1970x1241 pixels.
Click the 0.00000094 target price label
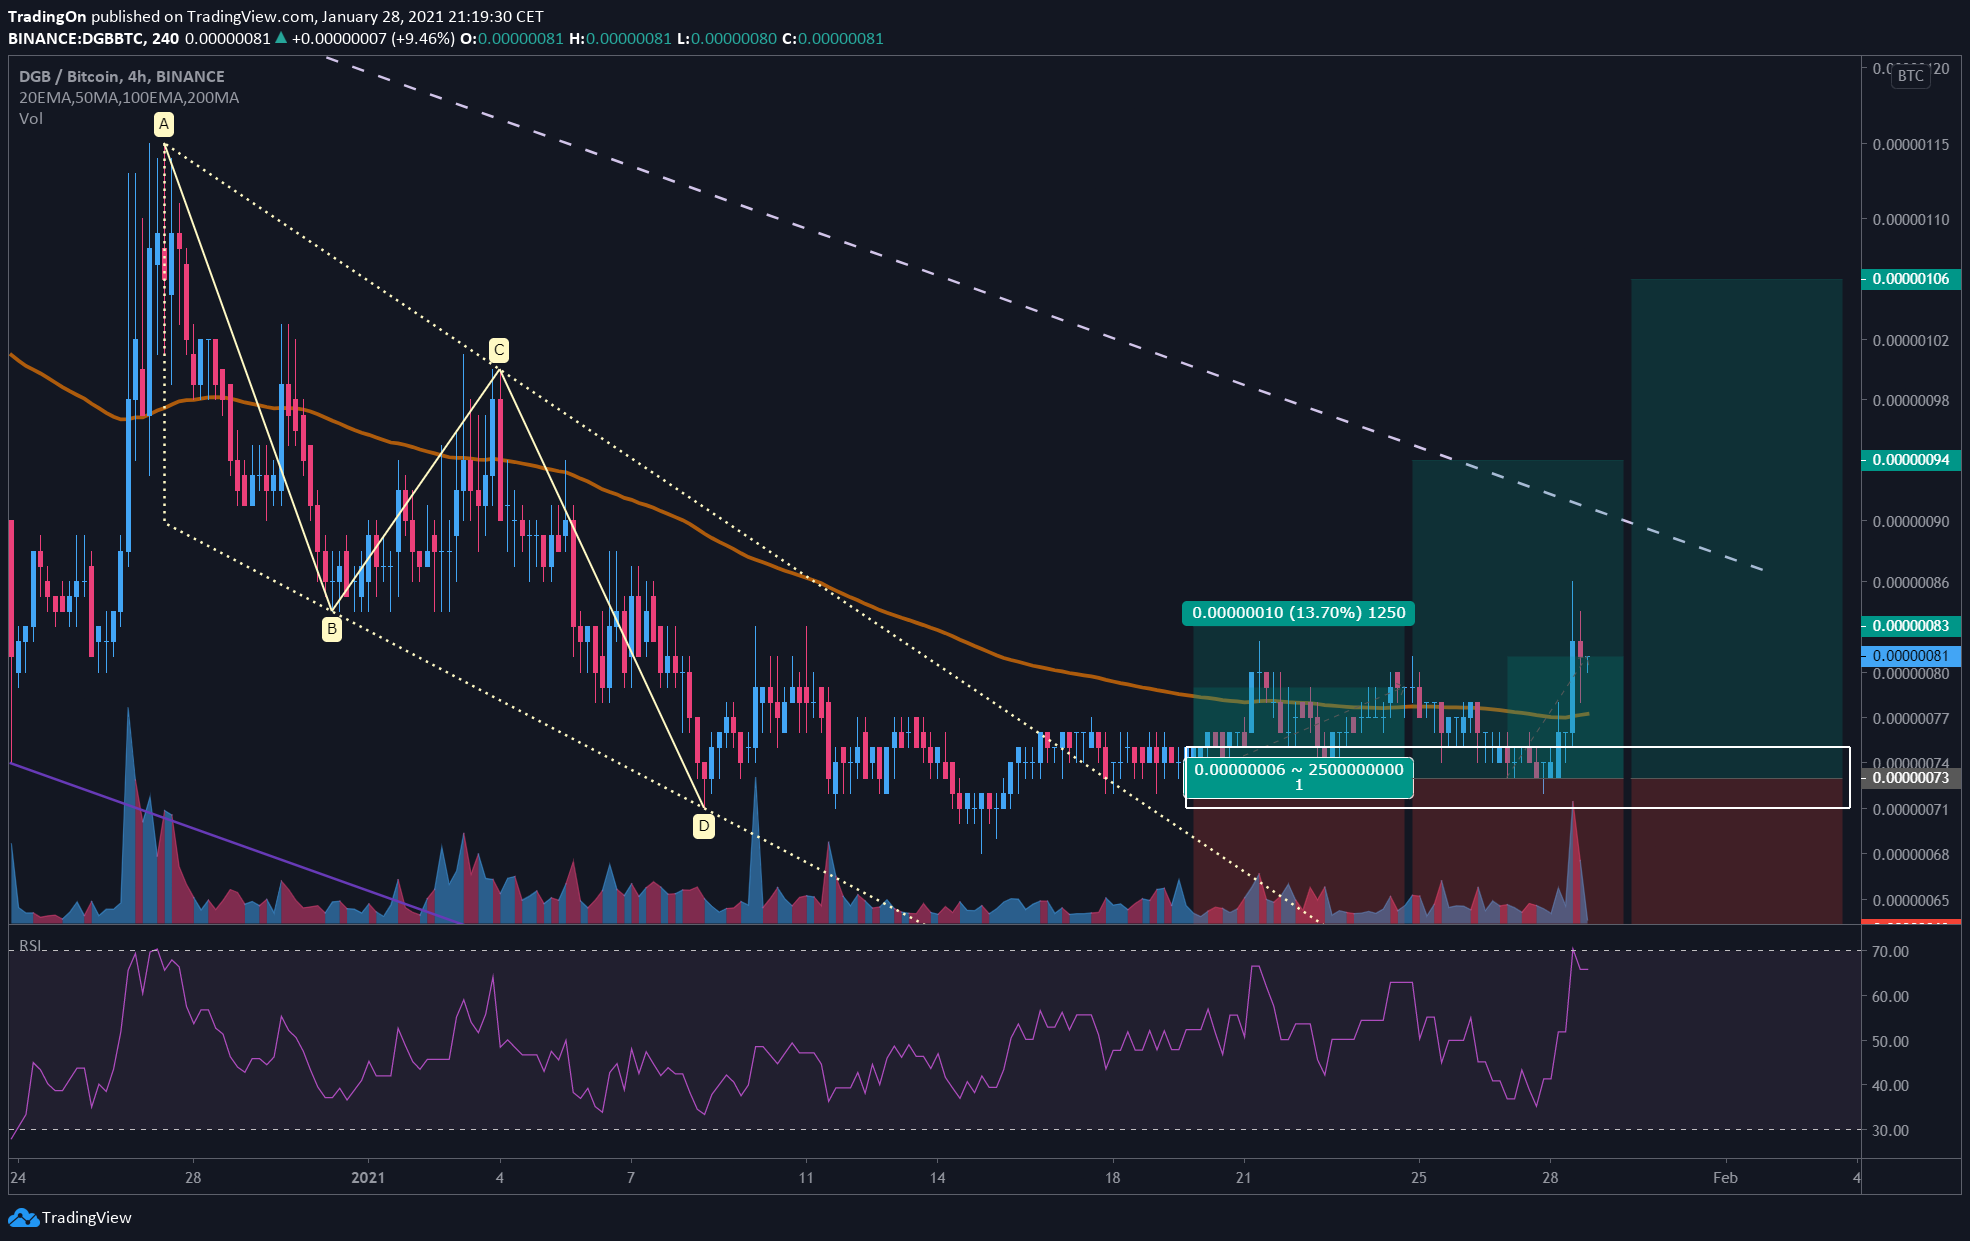[x=1911, y=460]
